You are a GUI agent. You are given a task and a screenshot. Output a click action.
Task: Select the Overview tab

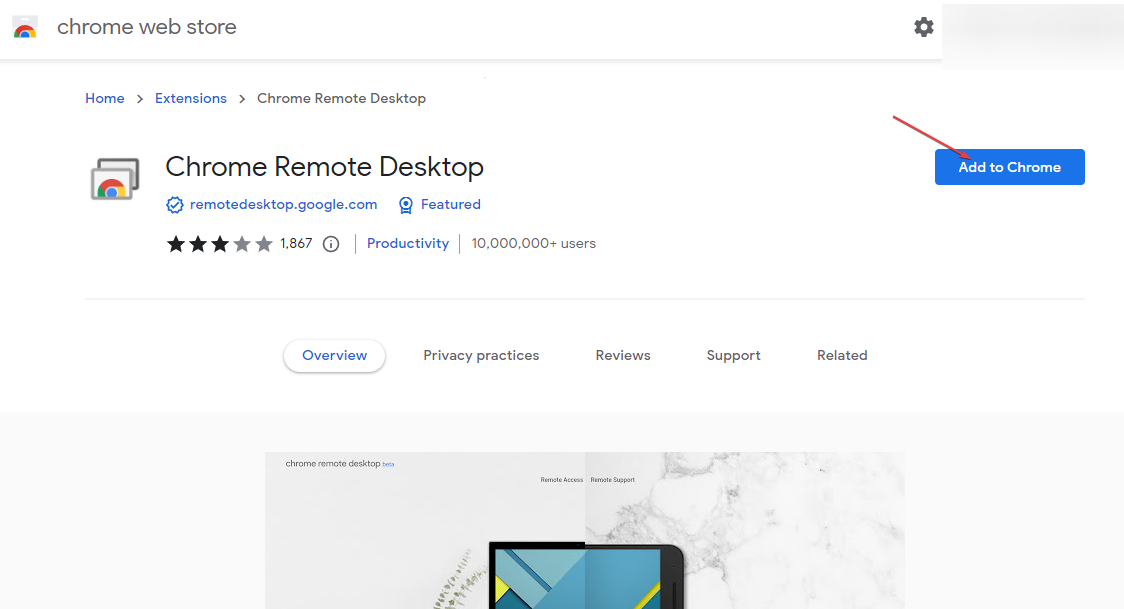pos(334,355)
